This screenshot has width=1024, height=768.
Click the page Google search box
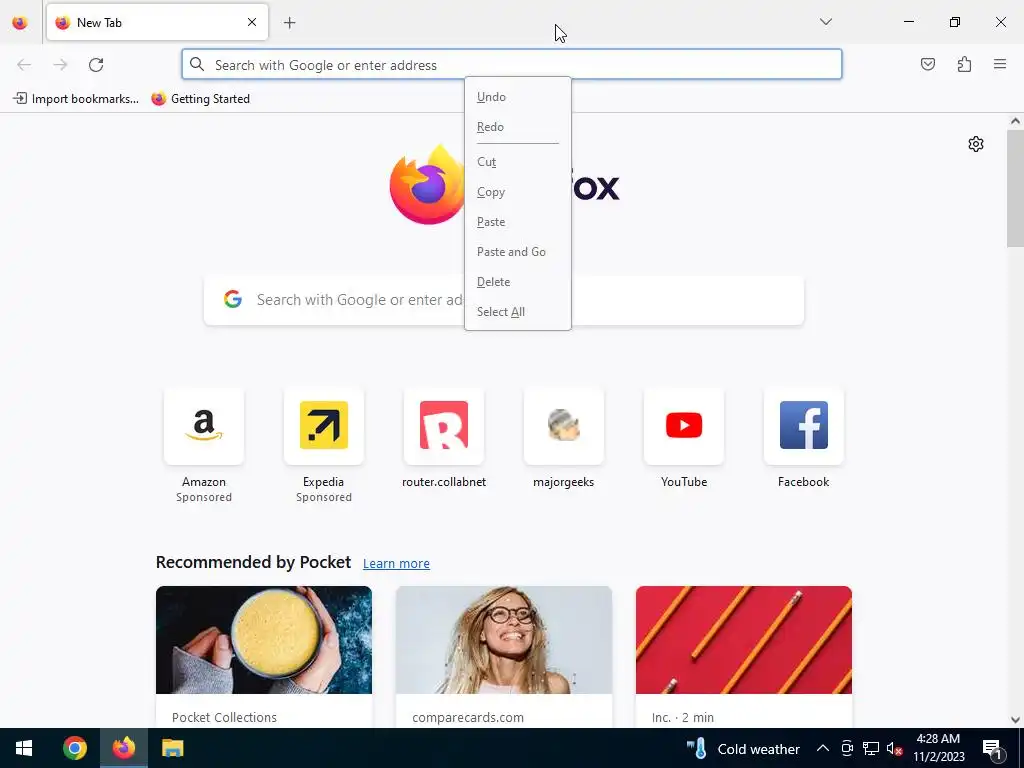click(x=504, y=300)
